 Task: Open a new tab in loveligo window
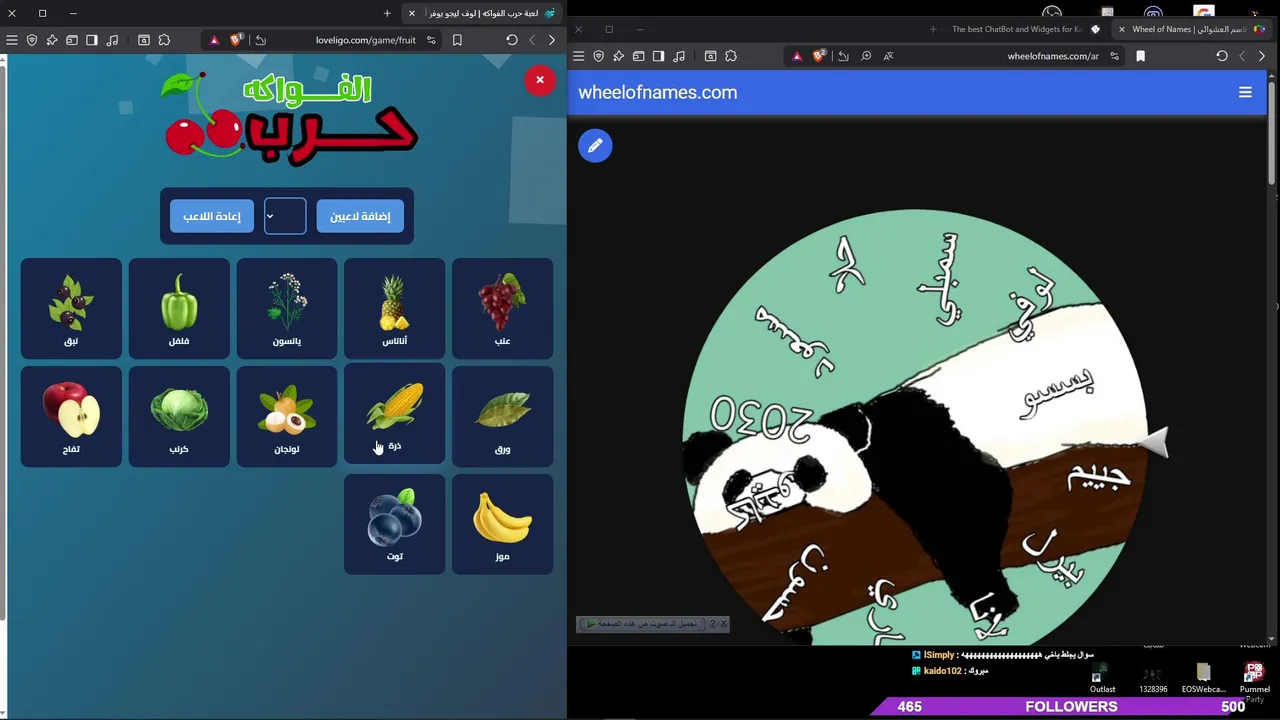(x=387, y=13)
